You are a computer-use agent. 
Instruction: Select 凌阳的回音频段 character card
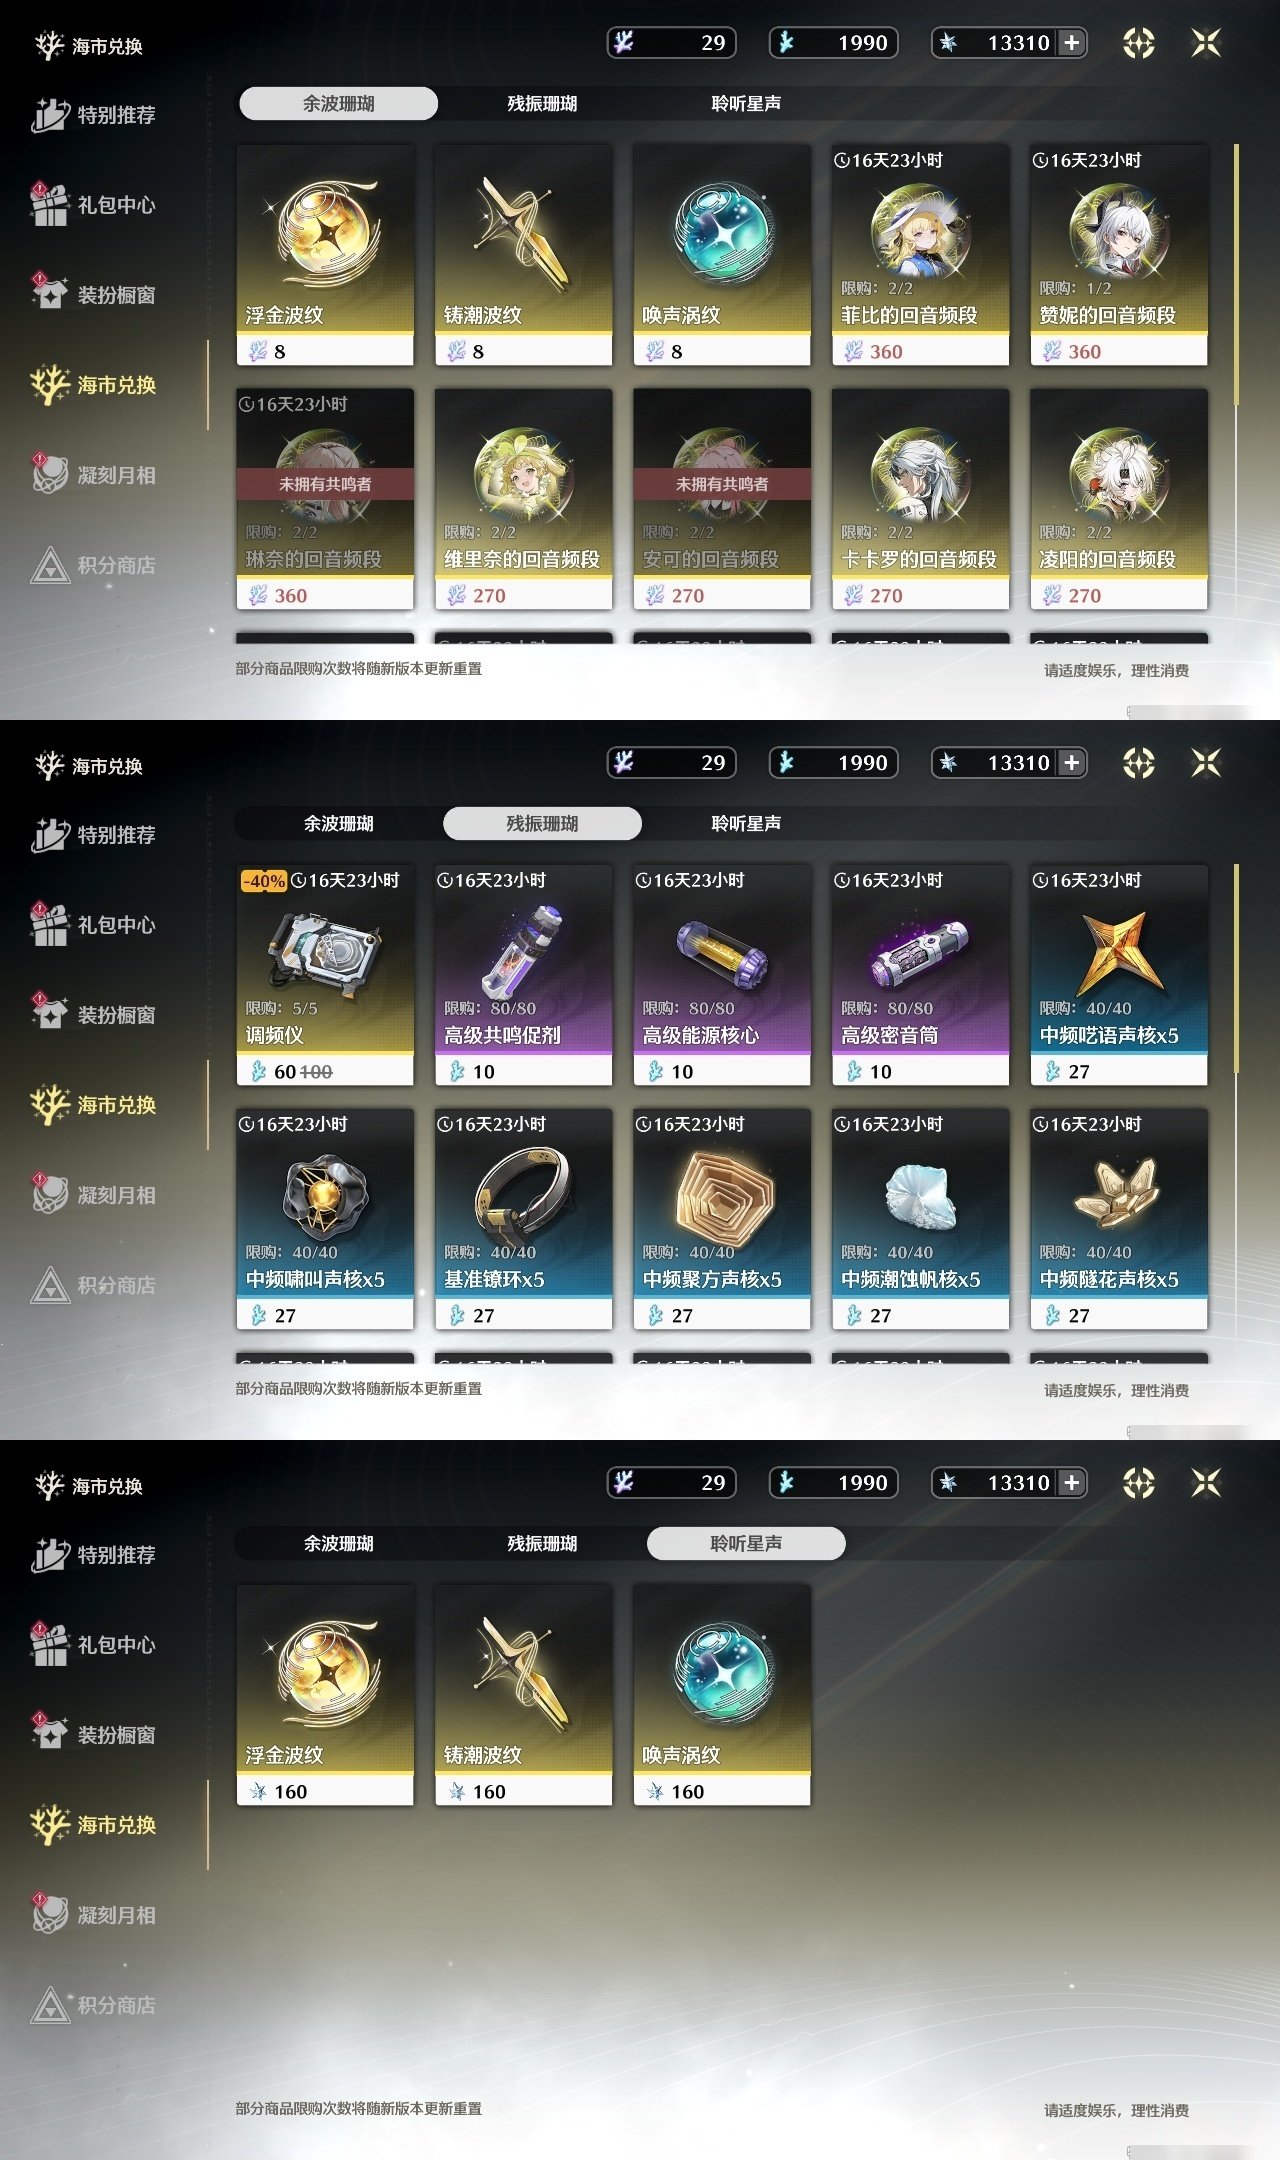(1119, 499)
